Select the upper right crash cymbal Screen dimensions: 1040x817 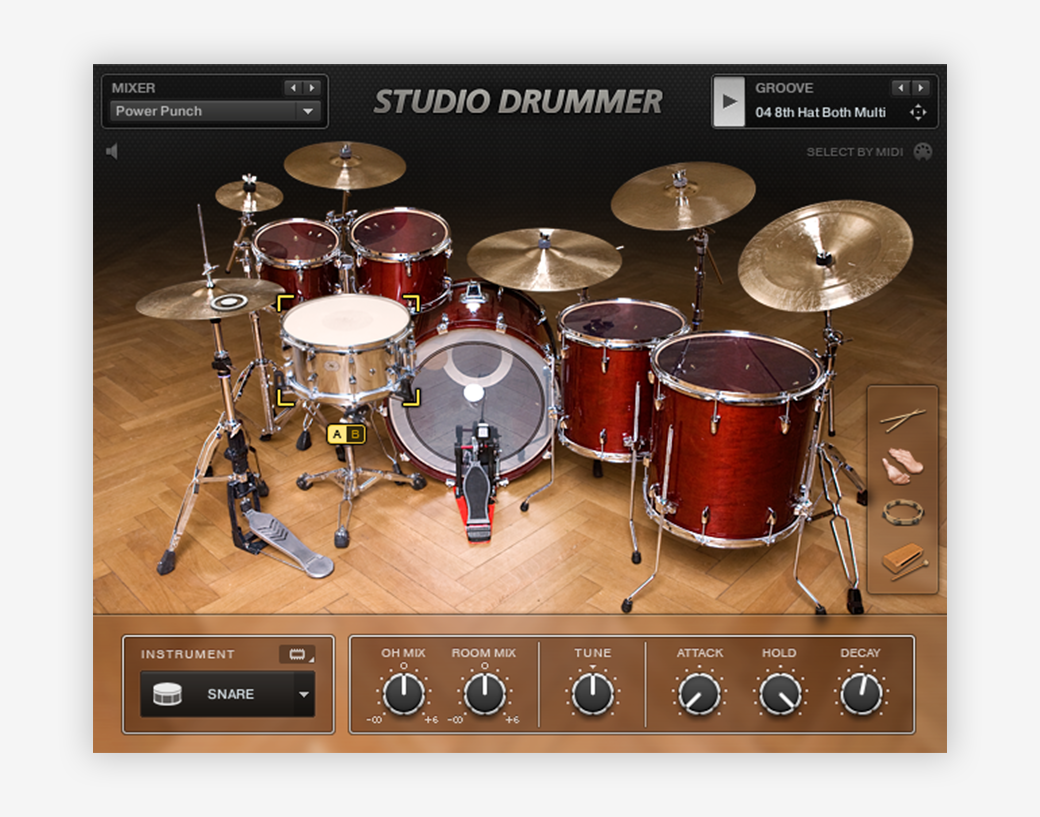coord(682,196)
